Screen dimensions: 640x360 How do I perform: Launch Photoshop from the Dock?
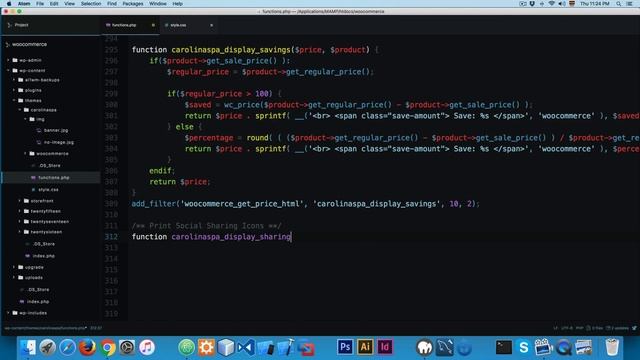point(345,347)
